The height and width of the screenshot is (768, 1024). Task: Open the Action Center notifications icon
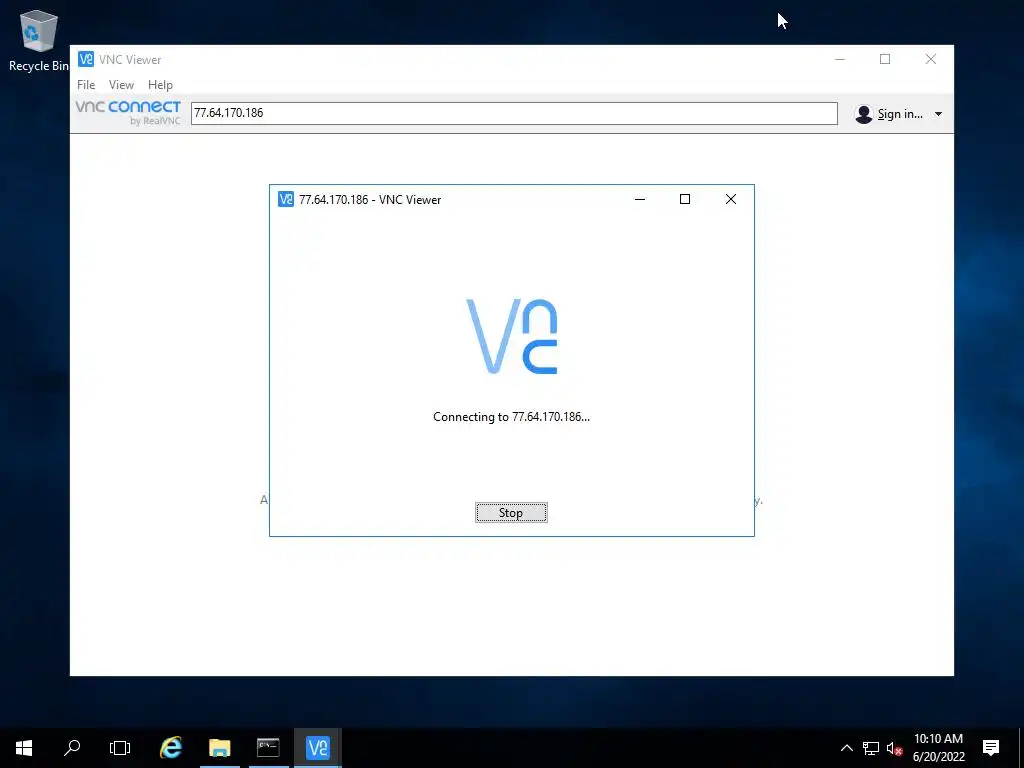[991, 748]
